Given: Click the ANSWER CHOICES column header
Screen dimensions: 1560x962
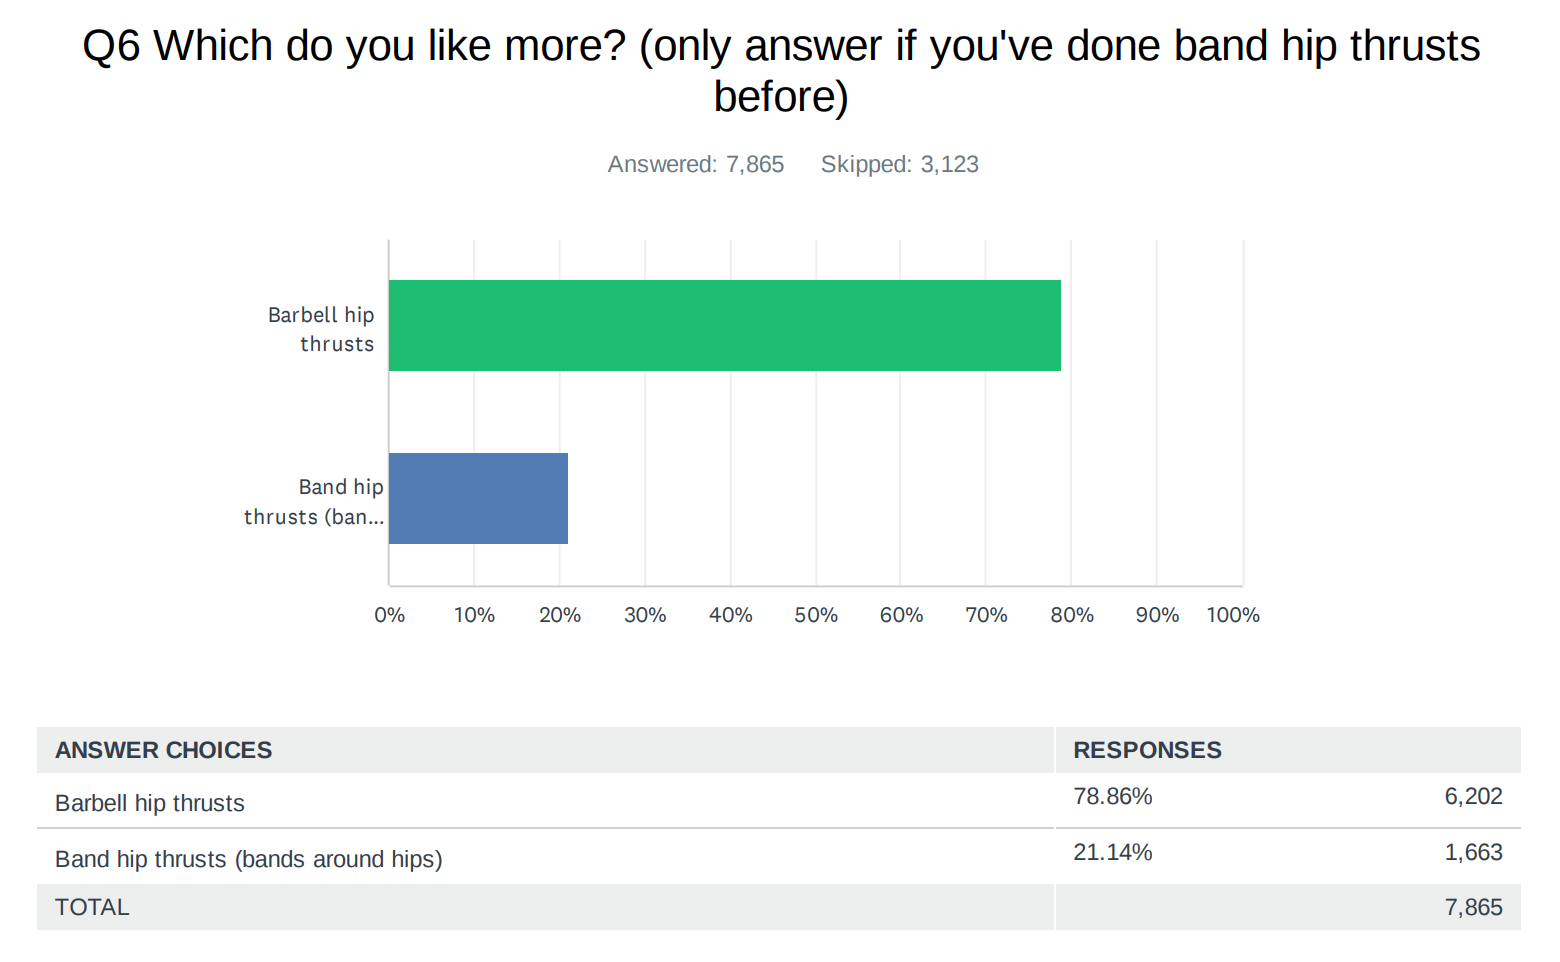Looking at the screenshot, I should click(x=163, y=750).
